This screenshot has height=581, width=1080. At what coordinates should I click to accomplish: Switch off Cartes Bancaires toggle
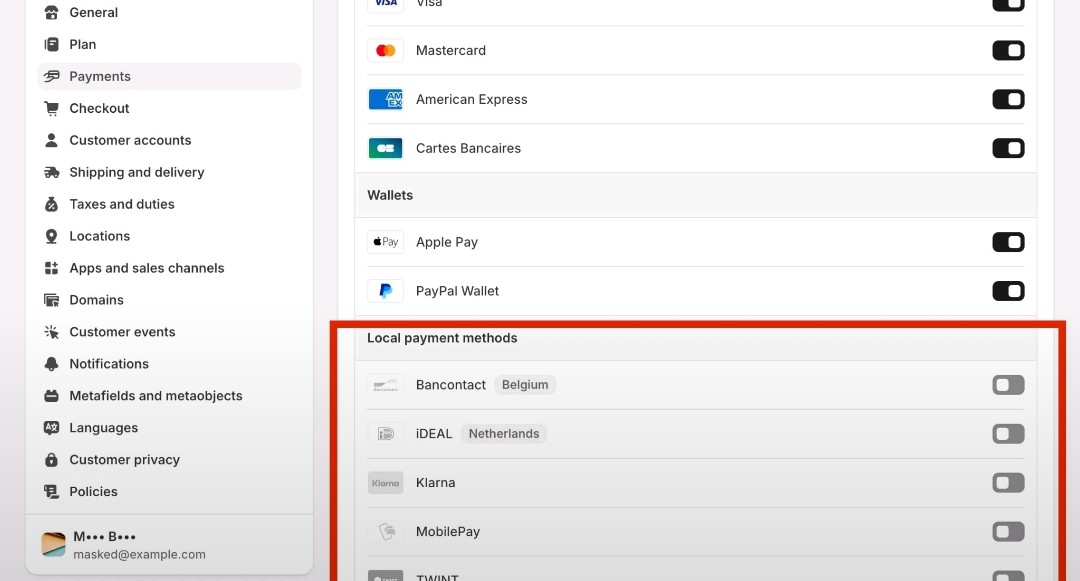click(1008, 148)
